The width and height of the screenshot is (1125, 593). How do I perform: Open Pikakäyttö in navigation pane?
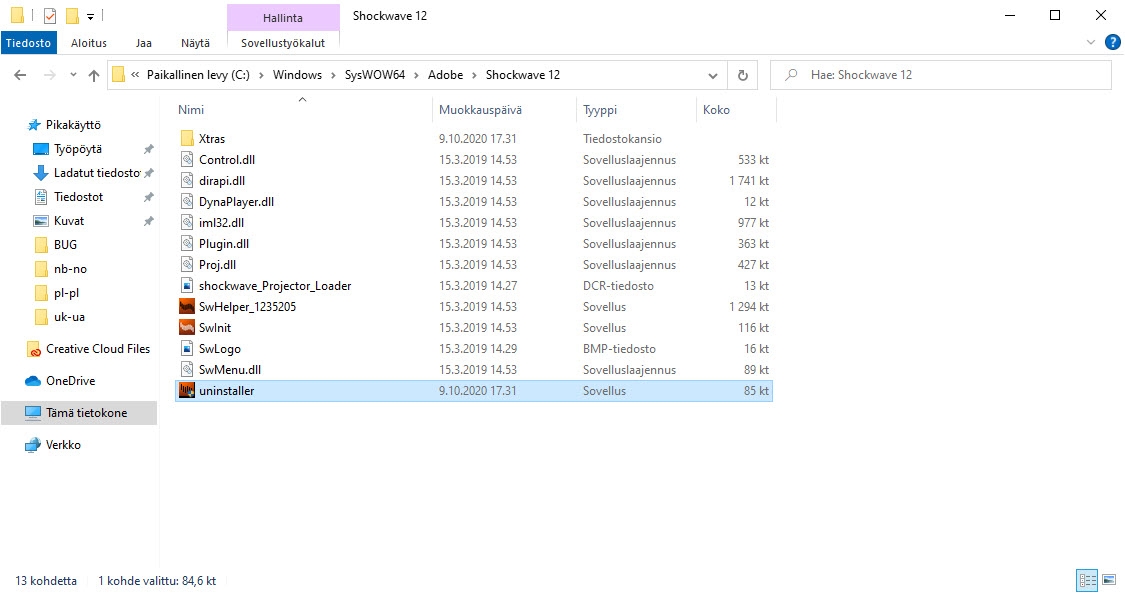coord(72,125)
